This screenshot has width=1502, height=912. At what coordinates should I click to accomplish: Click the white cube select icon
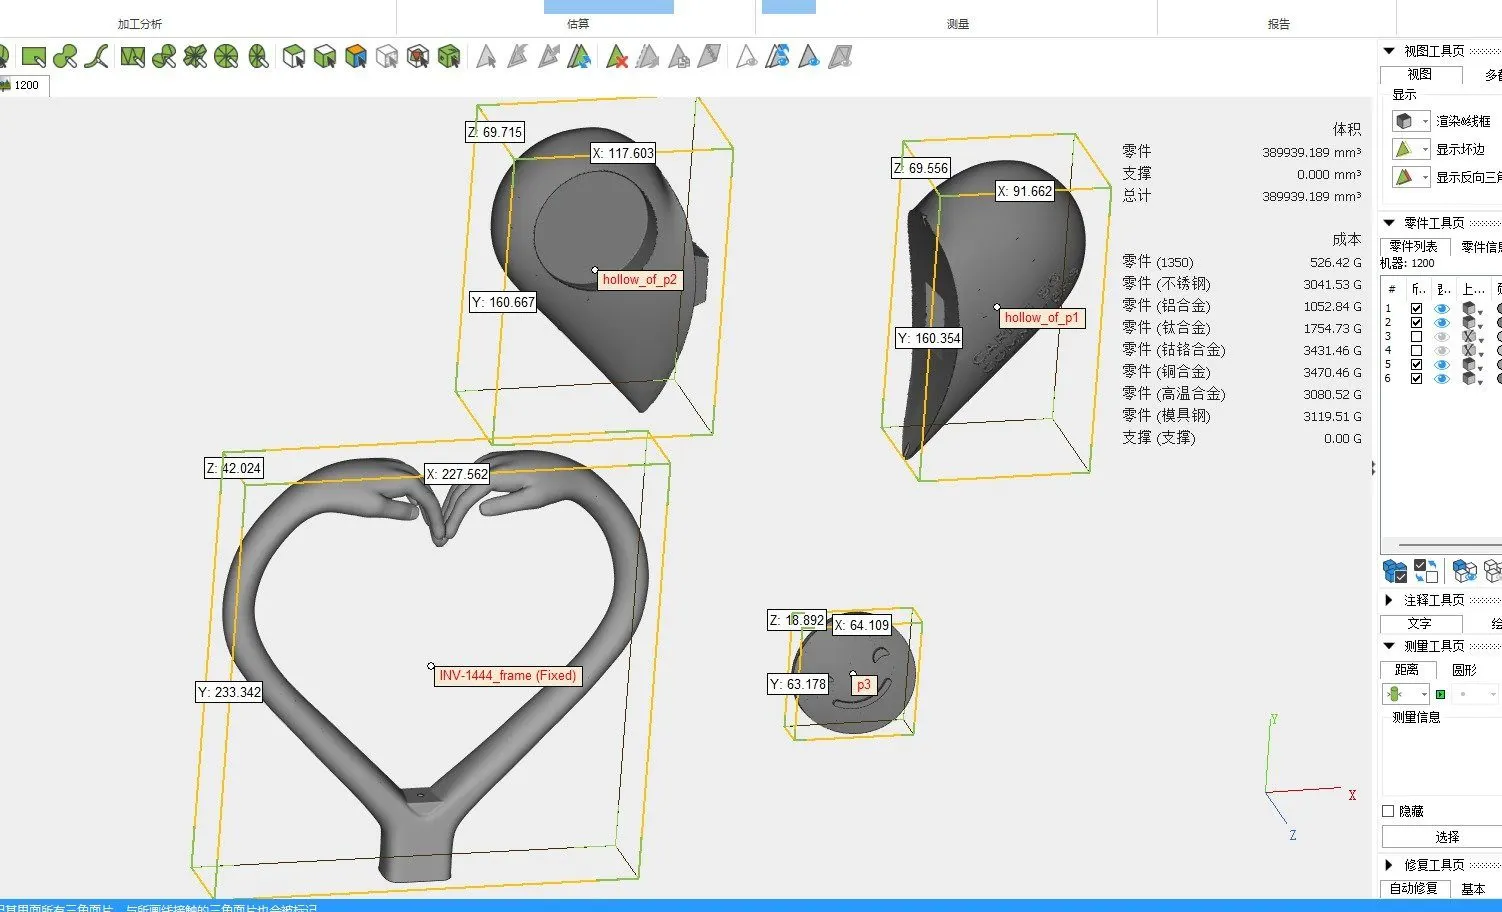(x=325, y=57)
